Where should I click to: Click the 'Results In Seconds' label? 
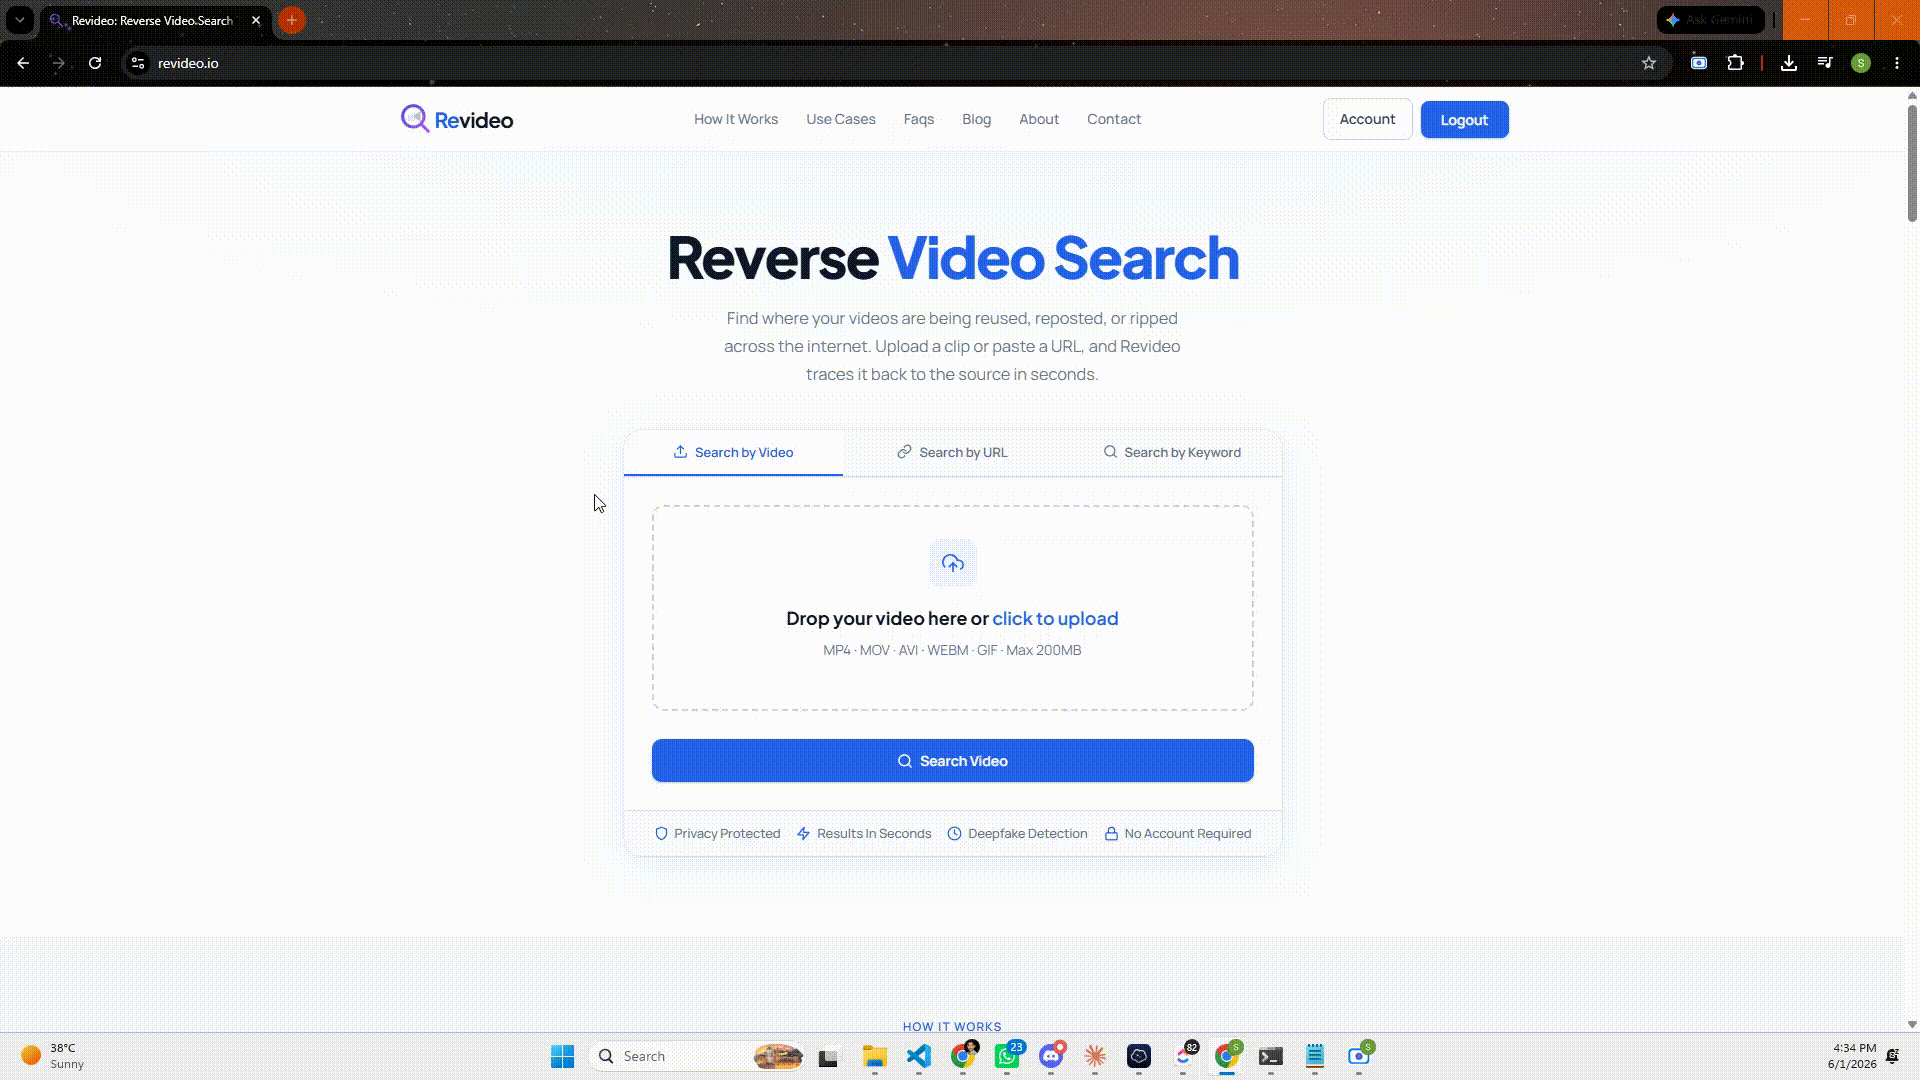(x=874, y=834)
